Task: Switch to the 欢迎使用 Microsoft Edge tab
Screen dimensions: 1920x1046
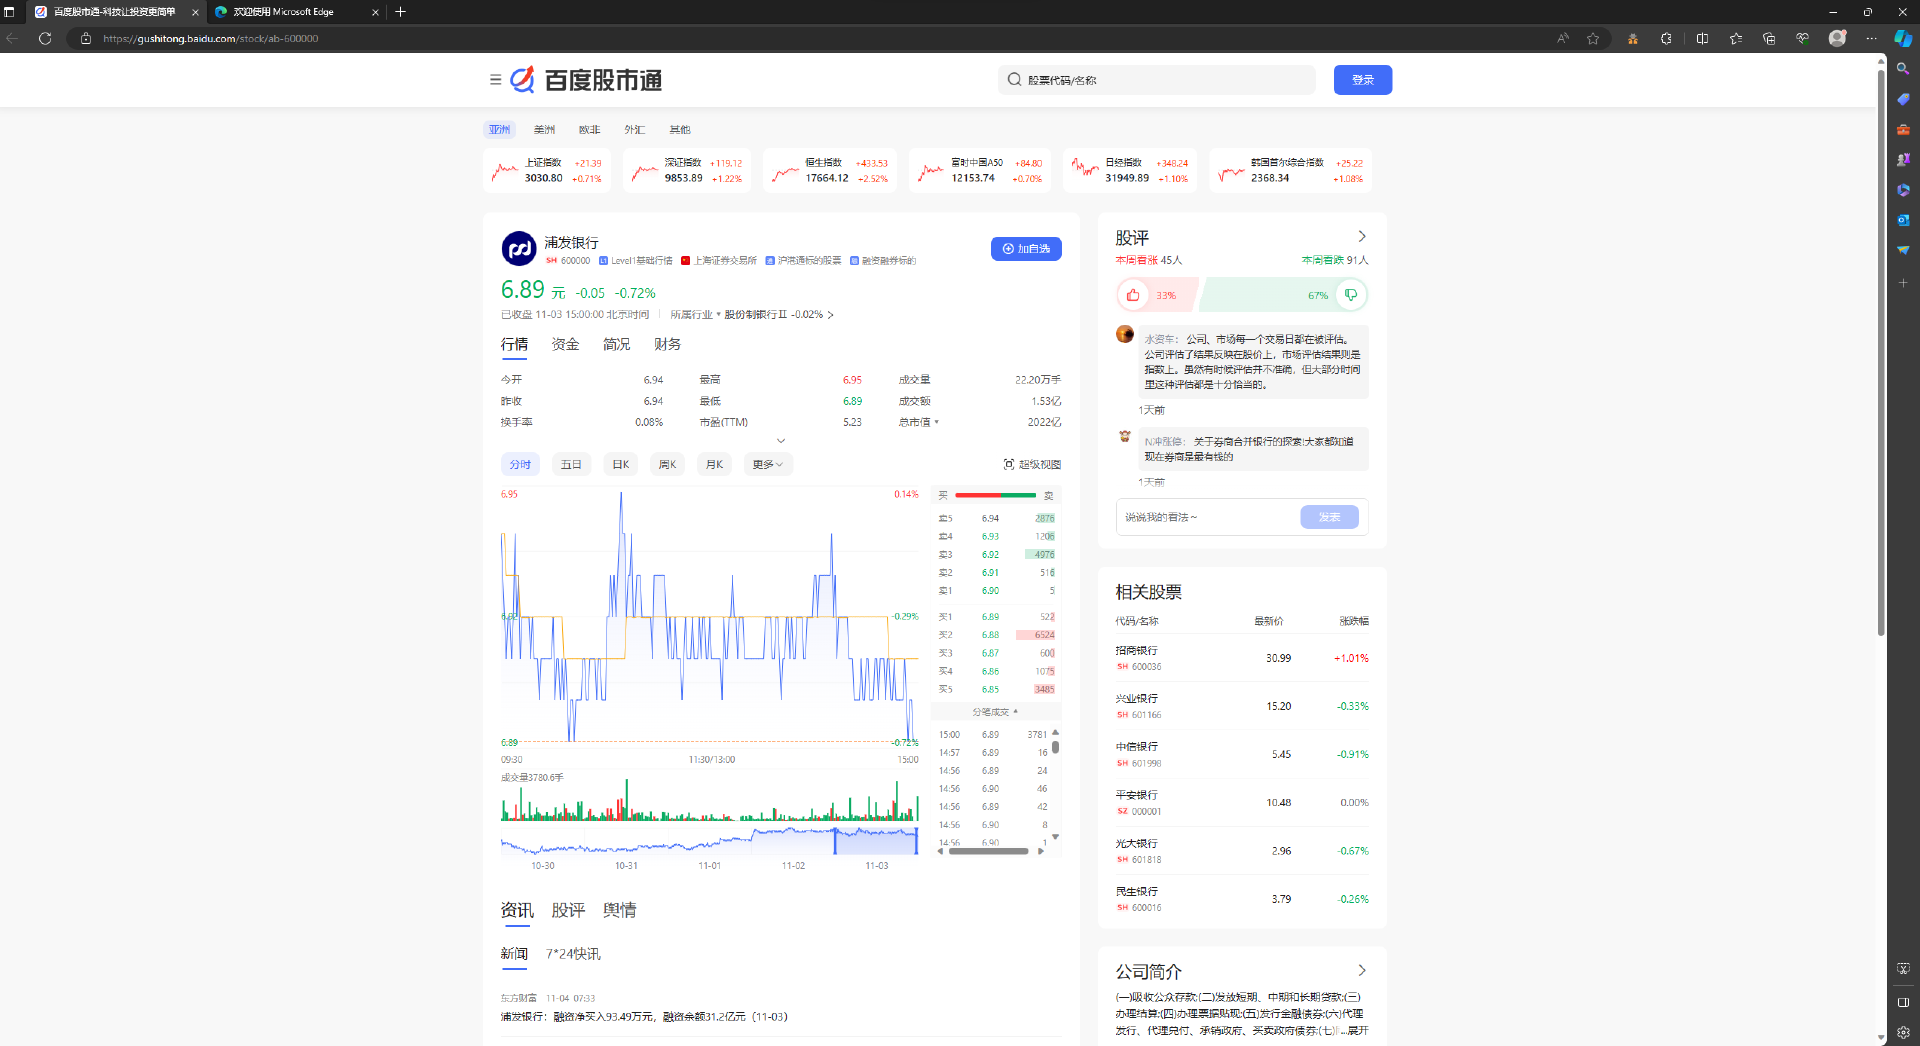Action: (x=295, y=12)
